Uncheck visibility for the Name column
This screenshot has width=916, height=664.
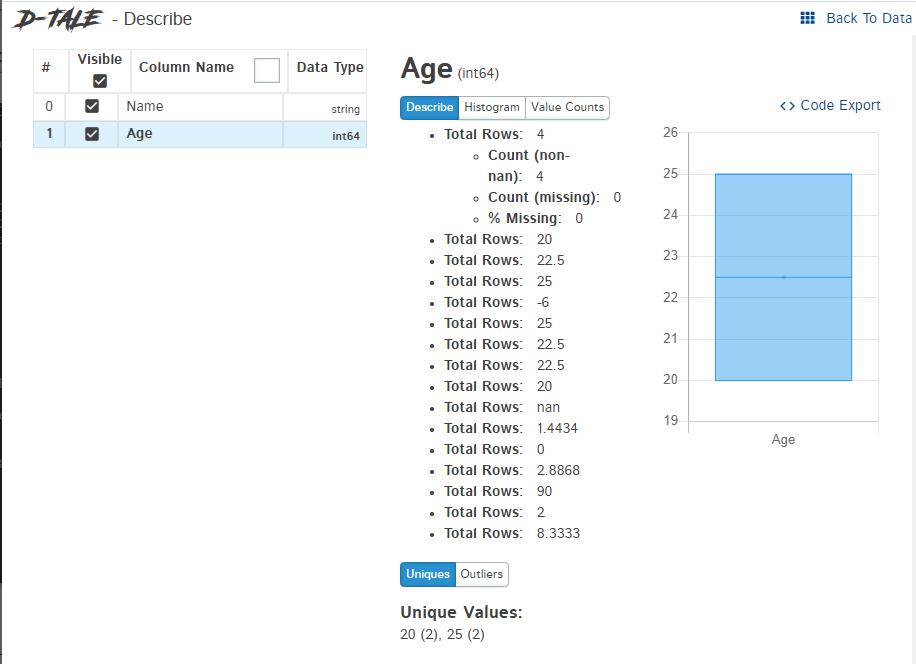91,106
